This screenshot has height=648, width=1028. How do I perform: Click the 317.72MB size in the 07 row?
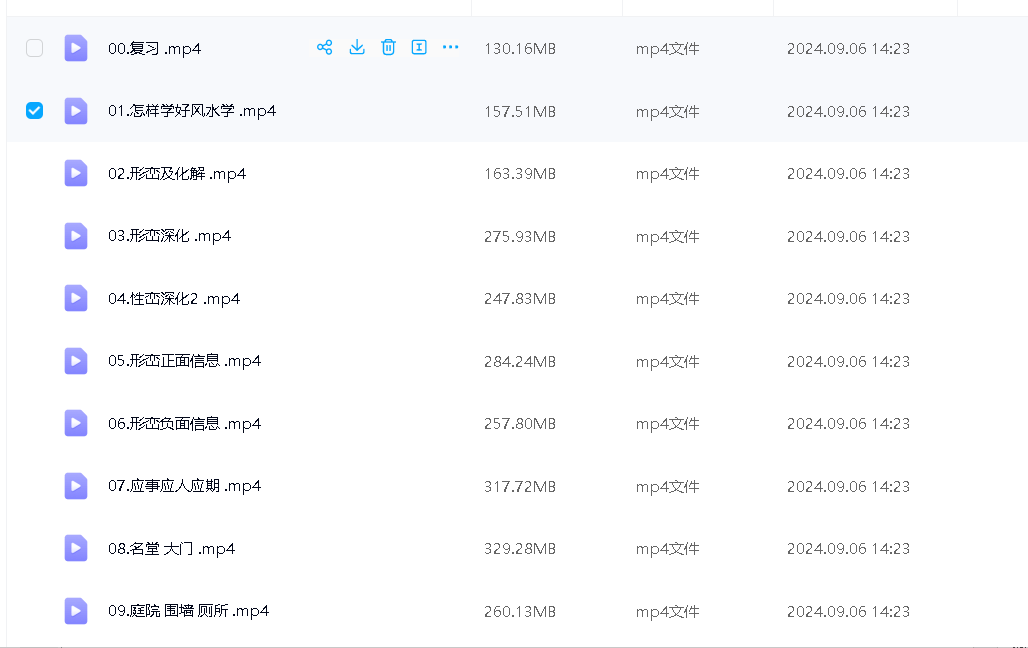[519, 486]
